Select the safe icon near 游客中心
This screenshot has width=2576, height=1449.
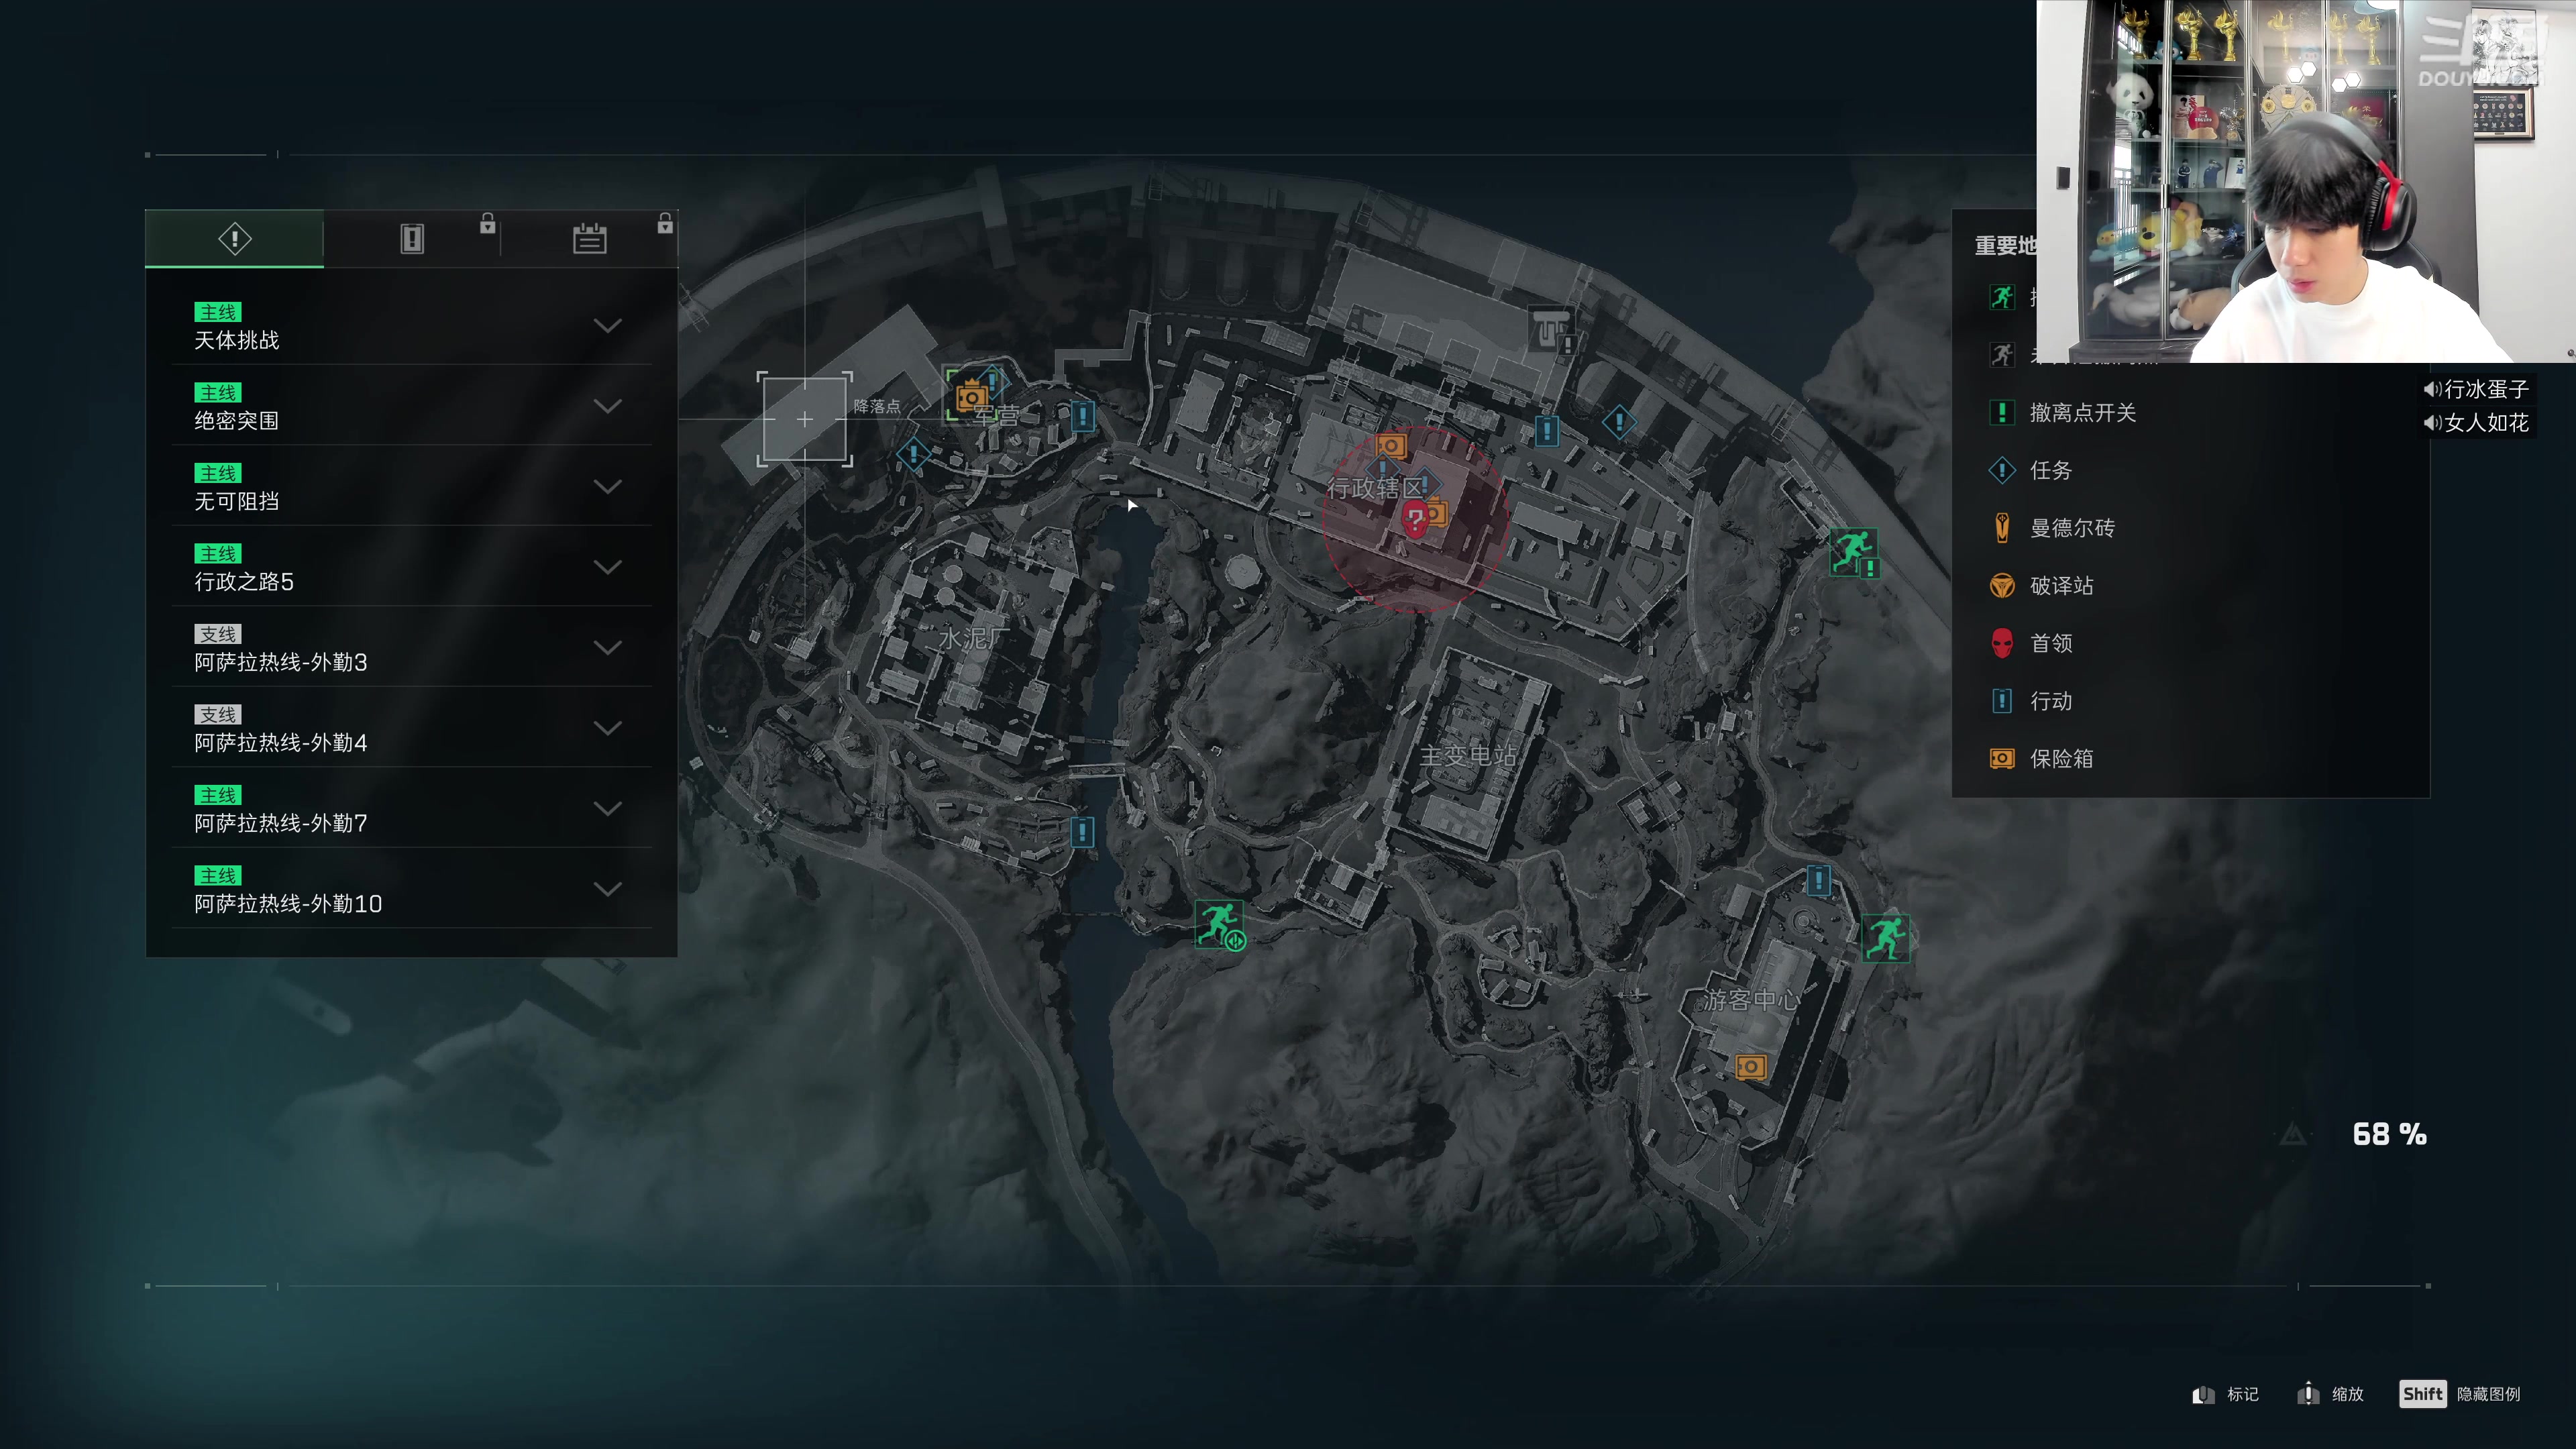1750,1066
